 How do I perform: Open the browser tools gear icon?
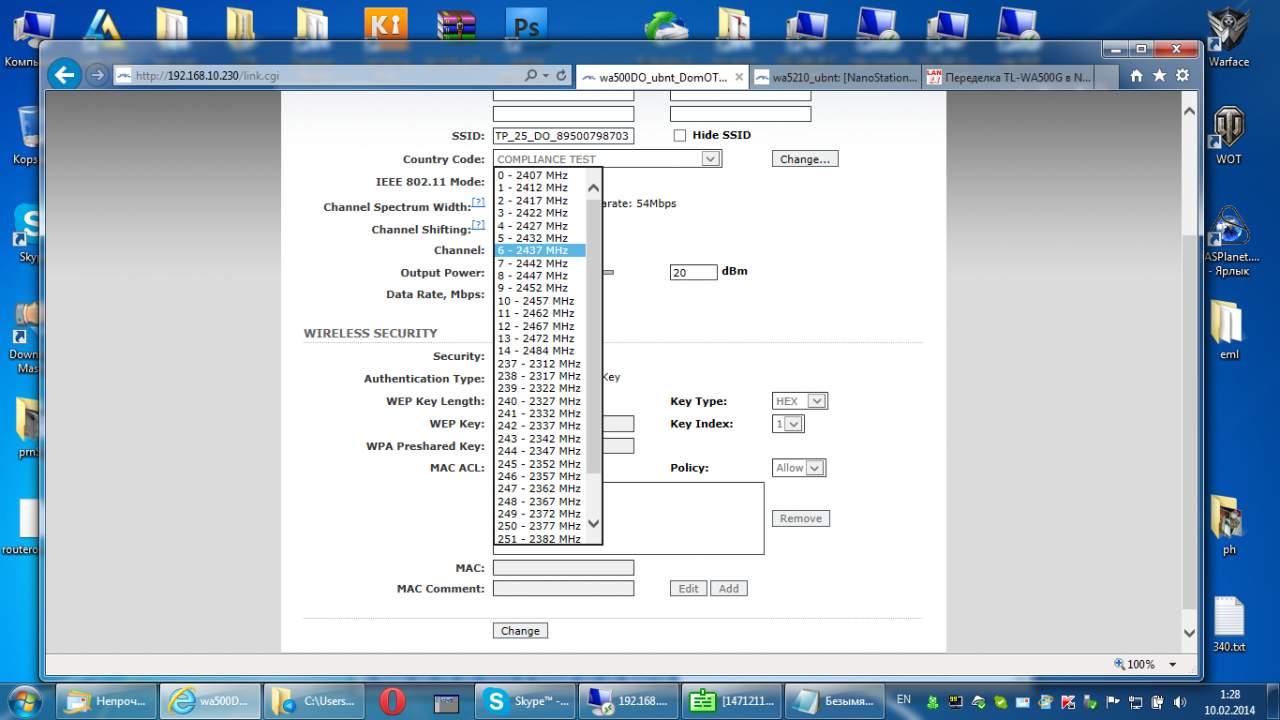(x=1182, y=76)
